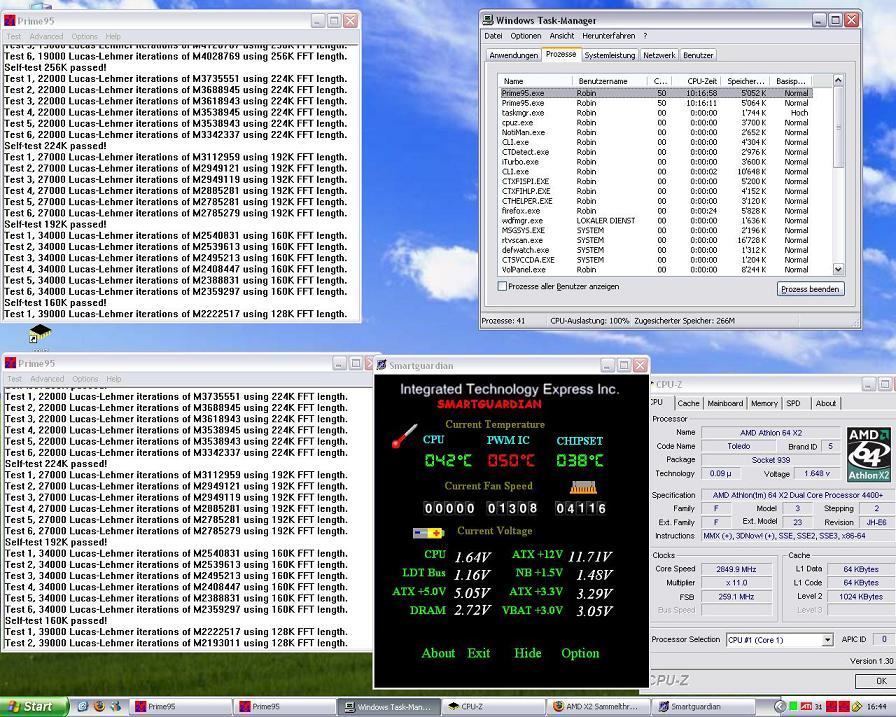Click the scroll-up arrow of the process list

838,81
